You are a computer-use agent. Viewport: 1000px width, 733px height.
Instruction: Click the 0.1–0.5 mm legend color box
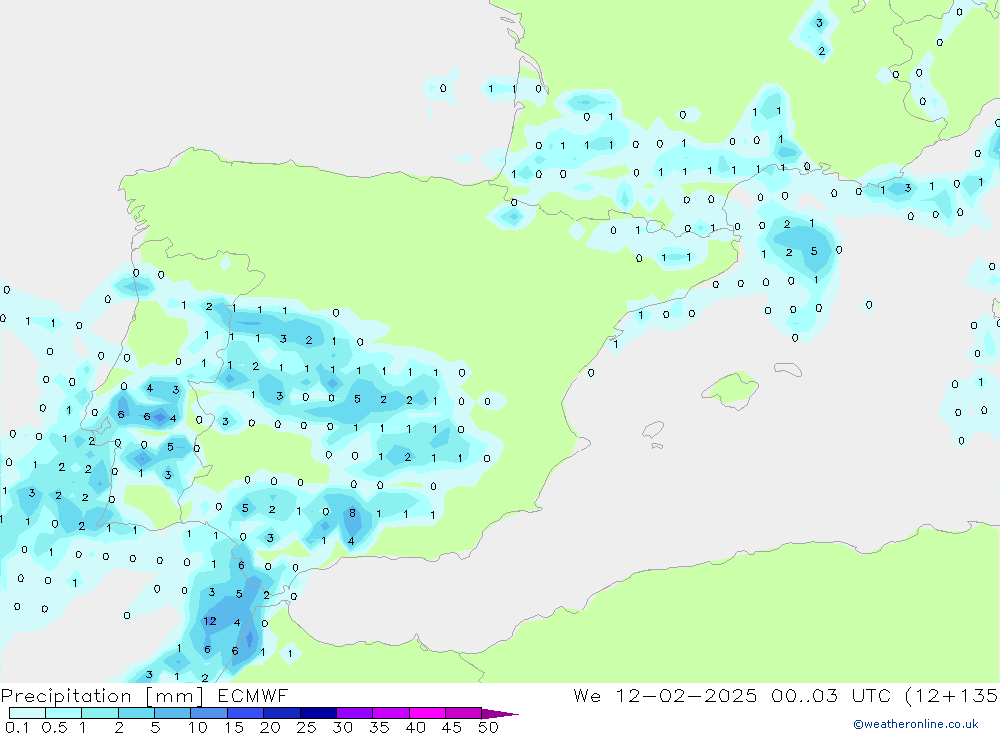pyautogui.click(x=27, y=713)
